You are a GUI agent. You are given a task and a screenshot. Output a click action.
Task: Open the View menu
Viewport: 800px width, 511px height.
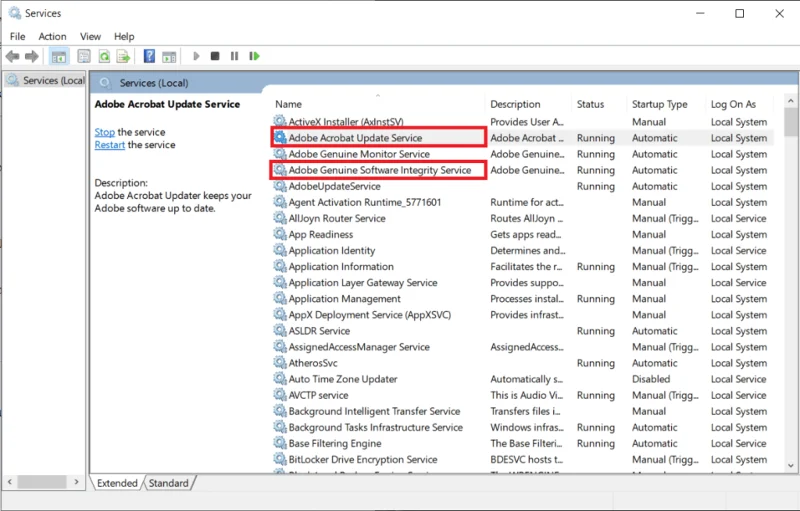click(x=90, y=37)
